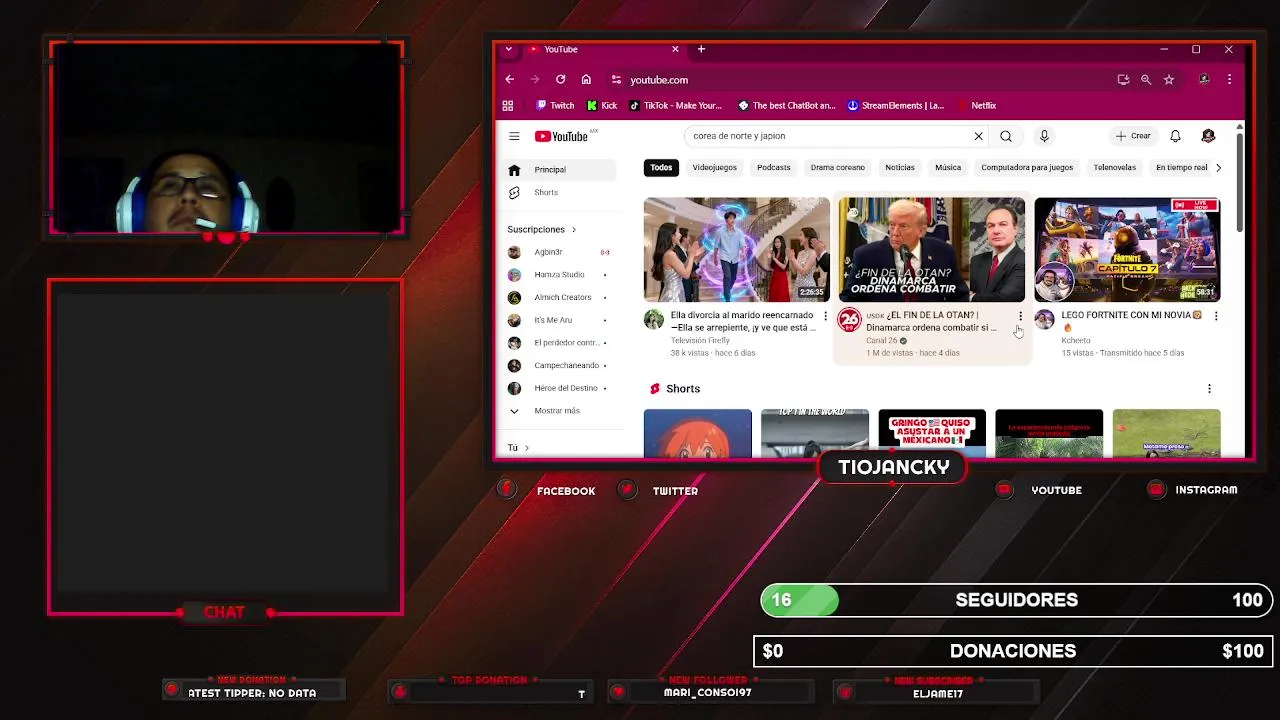View site information icon in address bar
The height and width of the screenshot is (720, 1280).
click(616, 80)
